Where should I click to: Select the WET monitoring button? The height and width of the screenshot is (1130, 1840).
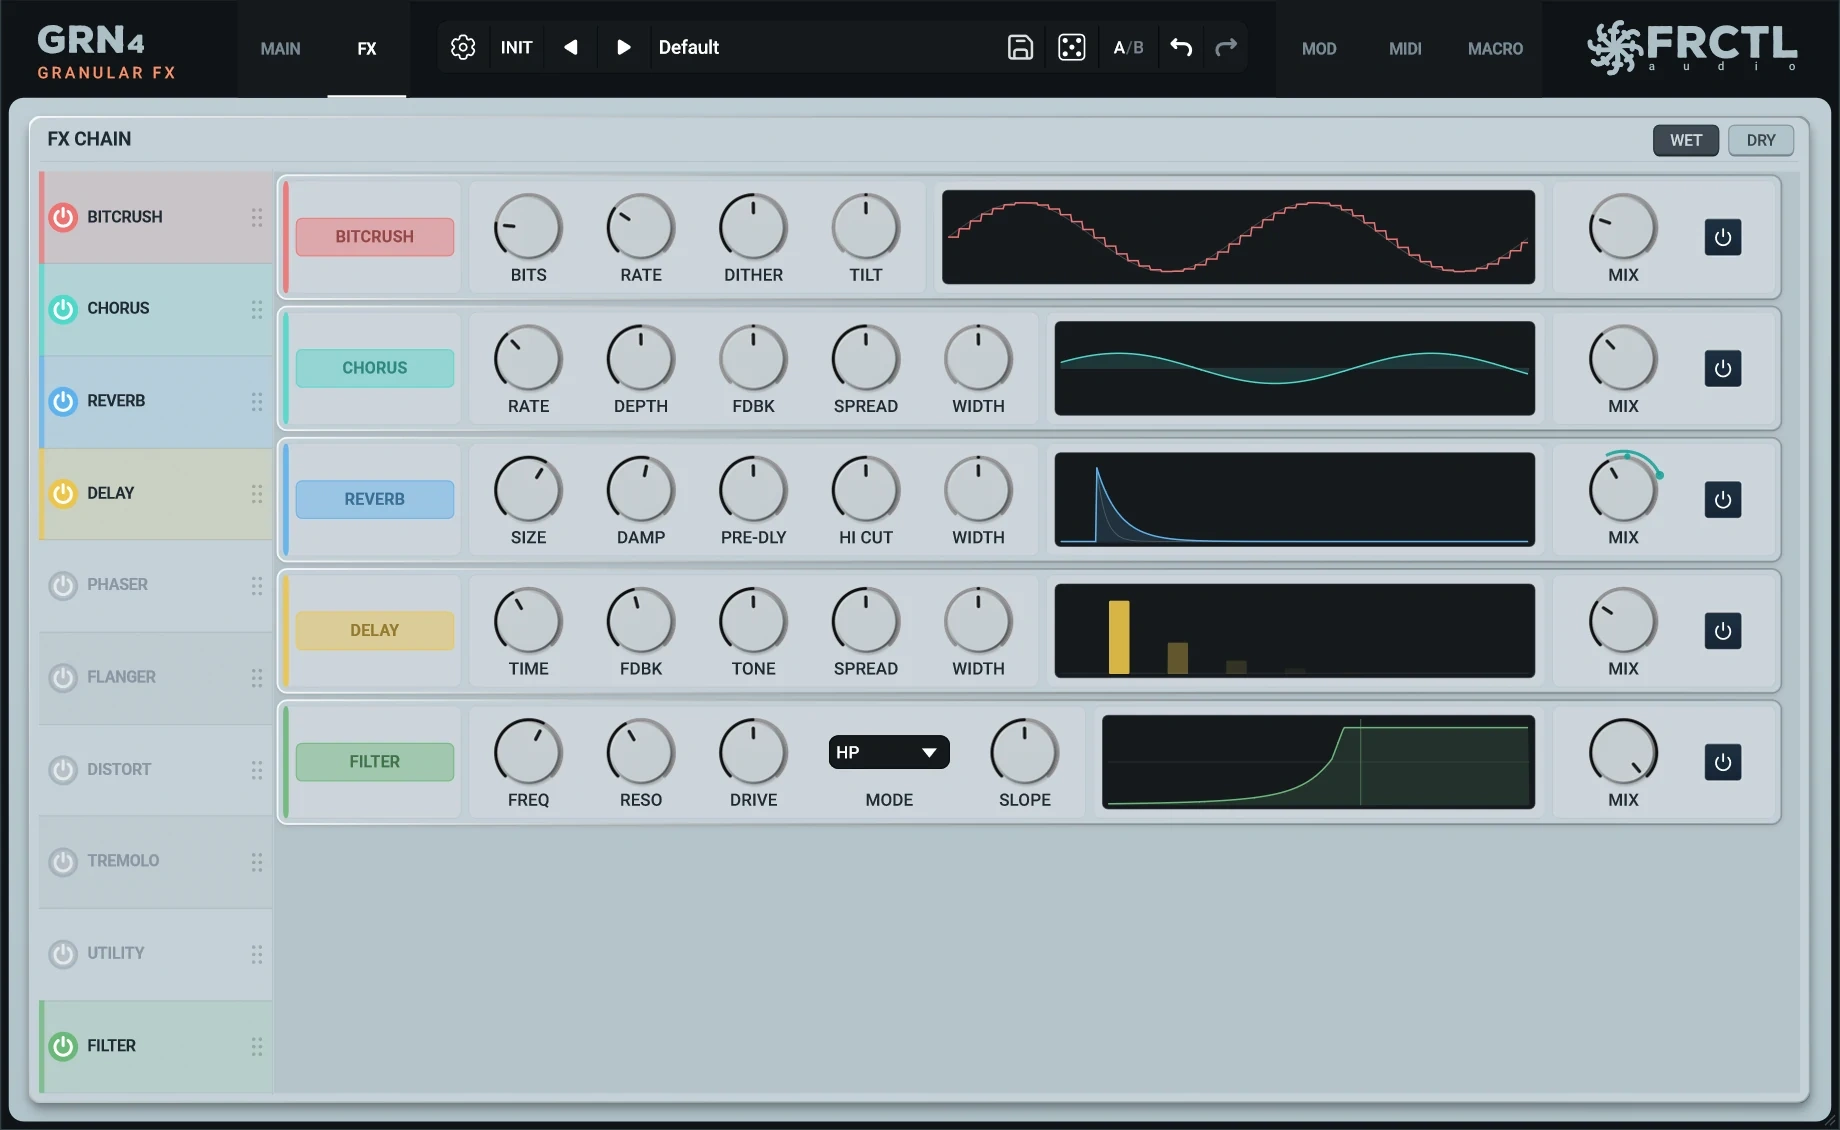(x=1685, y=140)
